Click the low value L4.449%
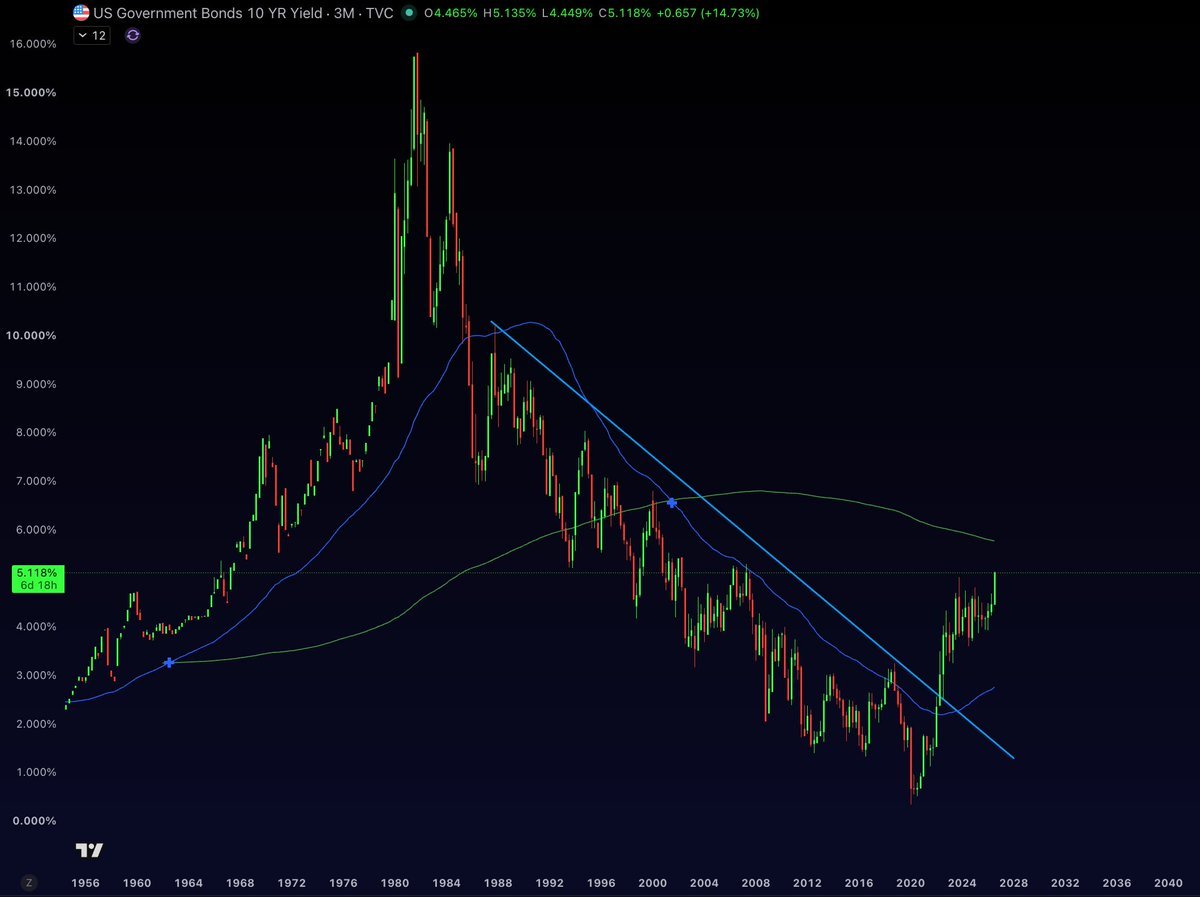1200x897 pixels. pyautogui.click(x=569, y=13)
